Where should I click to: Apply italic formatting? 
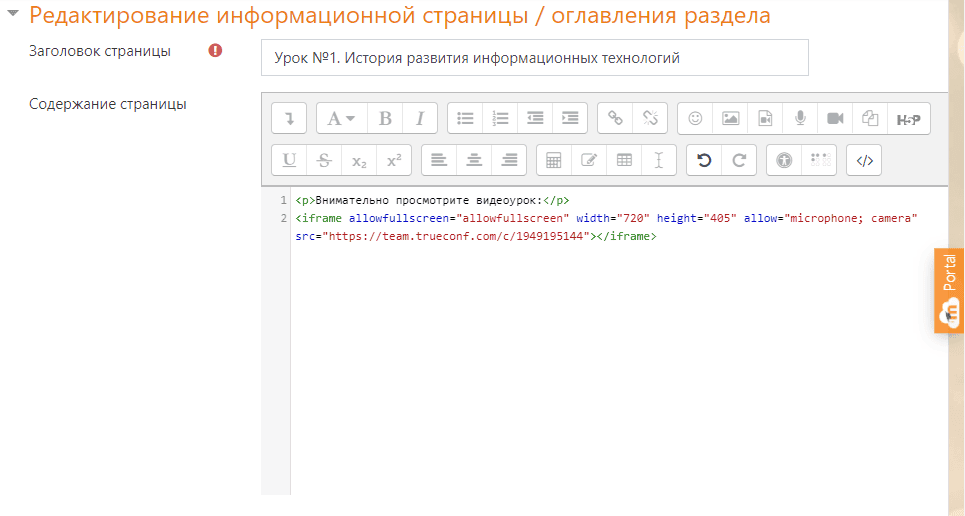(420, 118)
